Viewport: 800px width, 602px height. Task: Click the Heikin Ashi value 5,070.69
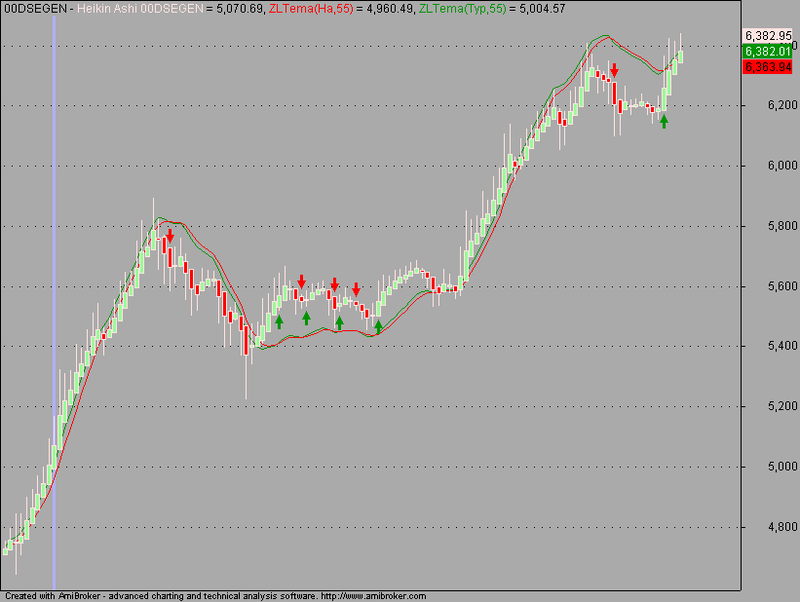[240, 9]
